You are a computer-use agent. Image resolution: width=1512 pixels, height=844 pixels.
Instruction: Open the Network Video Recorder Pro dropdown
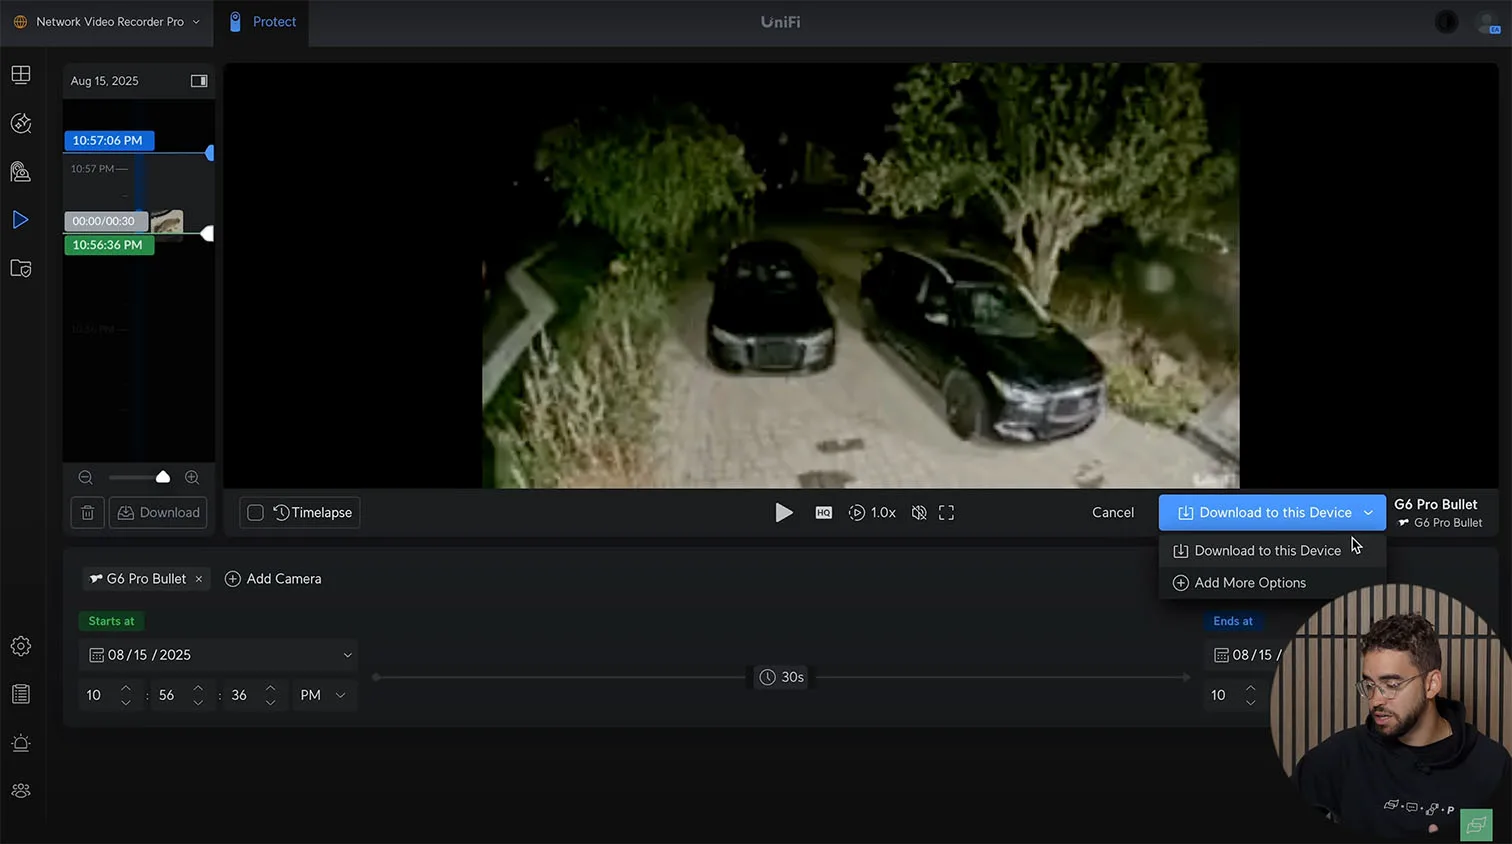coord(107,22)
